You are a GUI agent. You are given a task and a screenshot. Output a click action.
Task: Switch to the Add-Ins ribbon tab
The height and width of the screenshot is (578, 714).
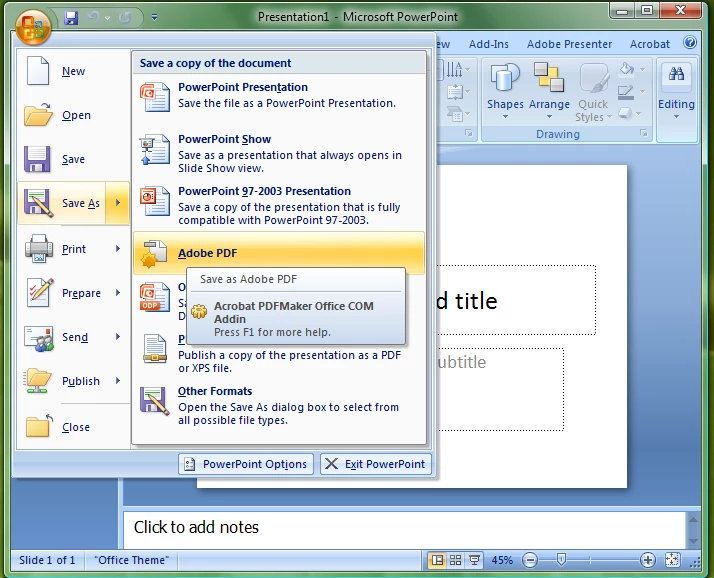click(x=489, y=44)
